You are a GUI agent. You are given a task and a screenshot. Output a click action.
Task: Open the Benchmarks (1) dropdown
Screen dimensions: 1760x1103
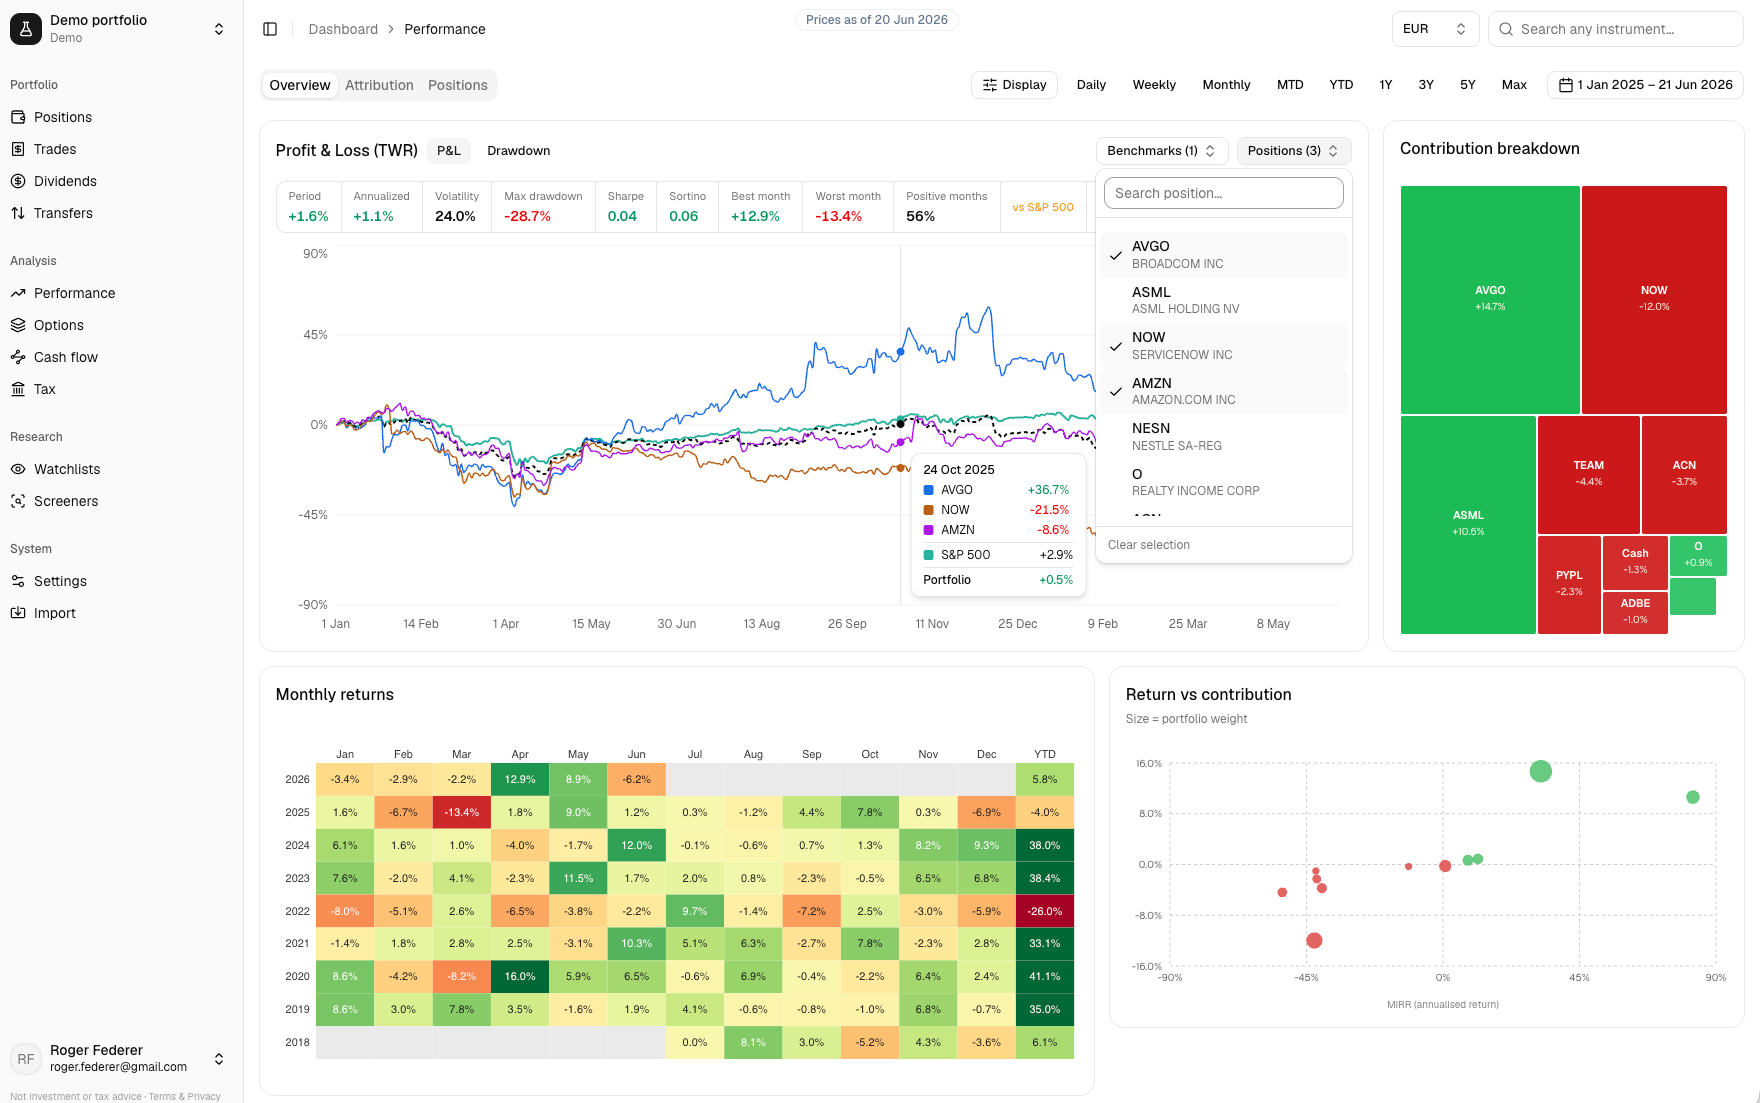click(1162, 151)
